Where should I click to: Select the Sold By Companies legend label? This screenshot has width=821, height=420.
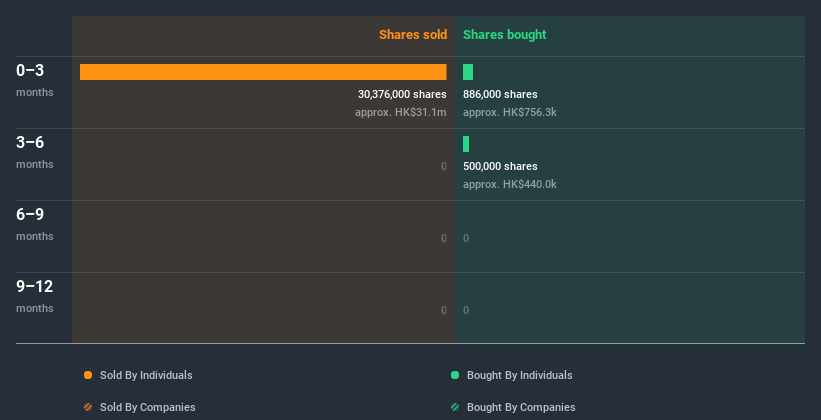[148, 407]
